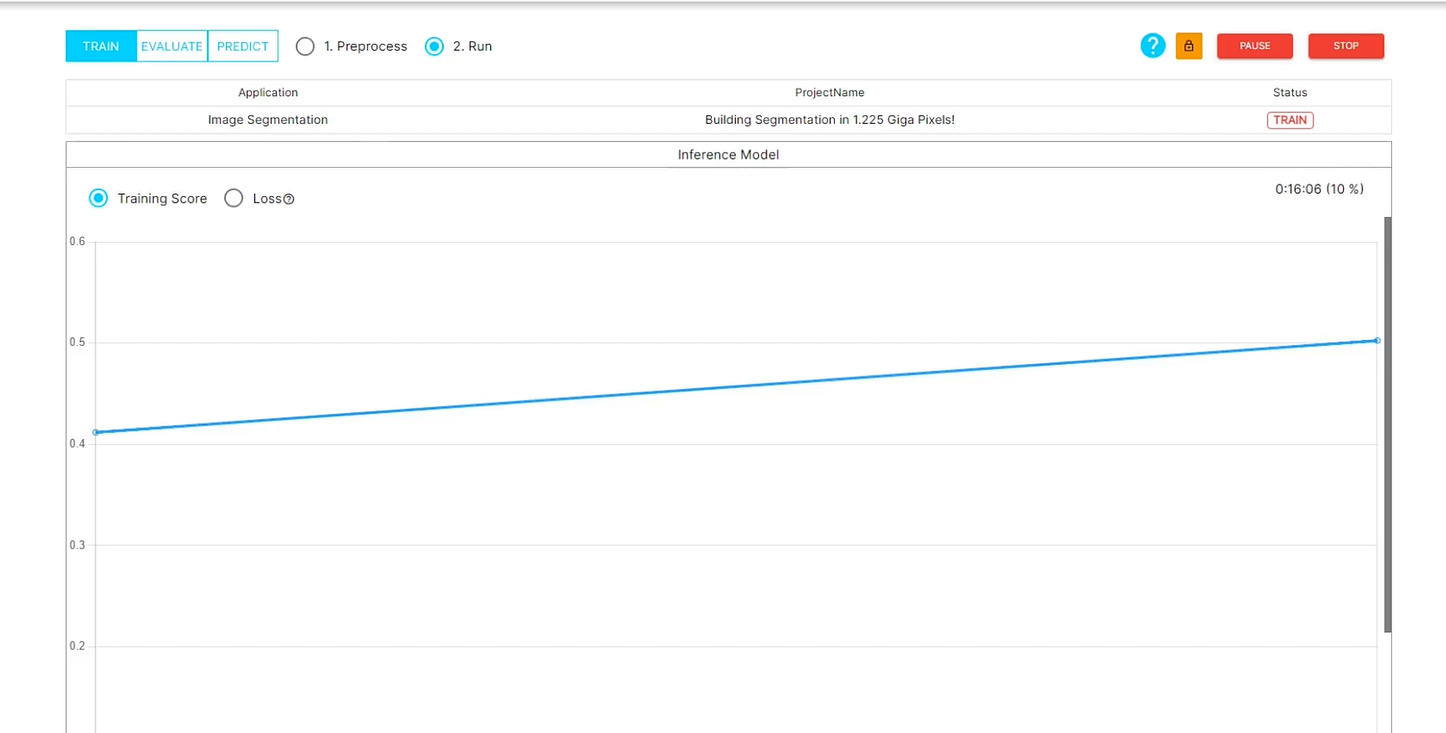Open the blue help question mark icon
The width and height of the screenshot is (1446, 733).
pos(1153,46)
